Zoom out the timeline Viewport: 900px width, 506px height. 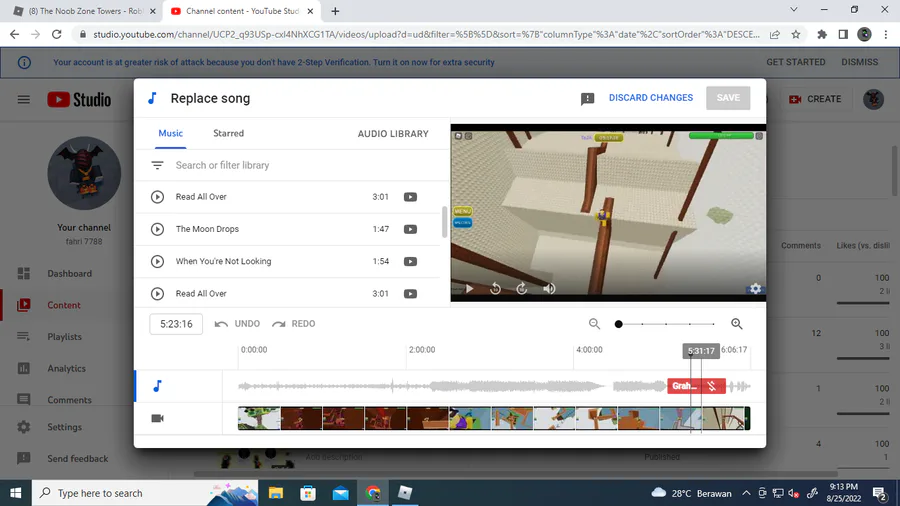tap(594, 324)
